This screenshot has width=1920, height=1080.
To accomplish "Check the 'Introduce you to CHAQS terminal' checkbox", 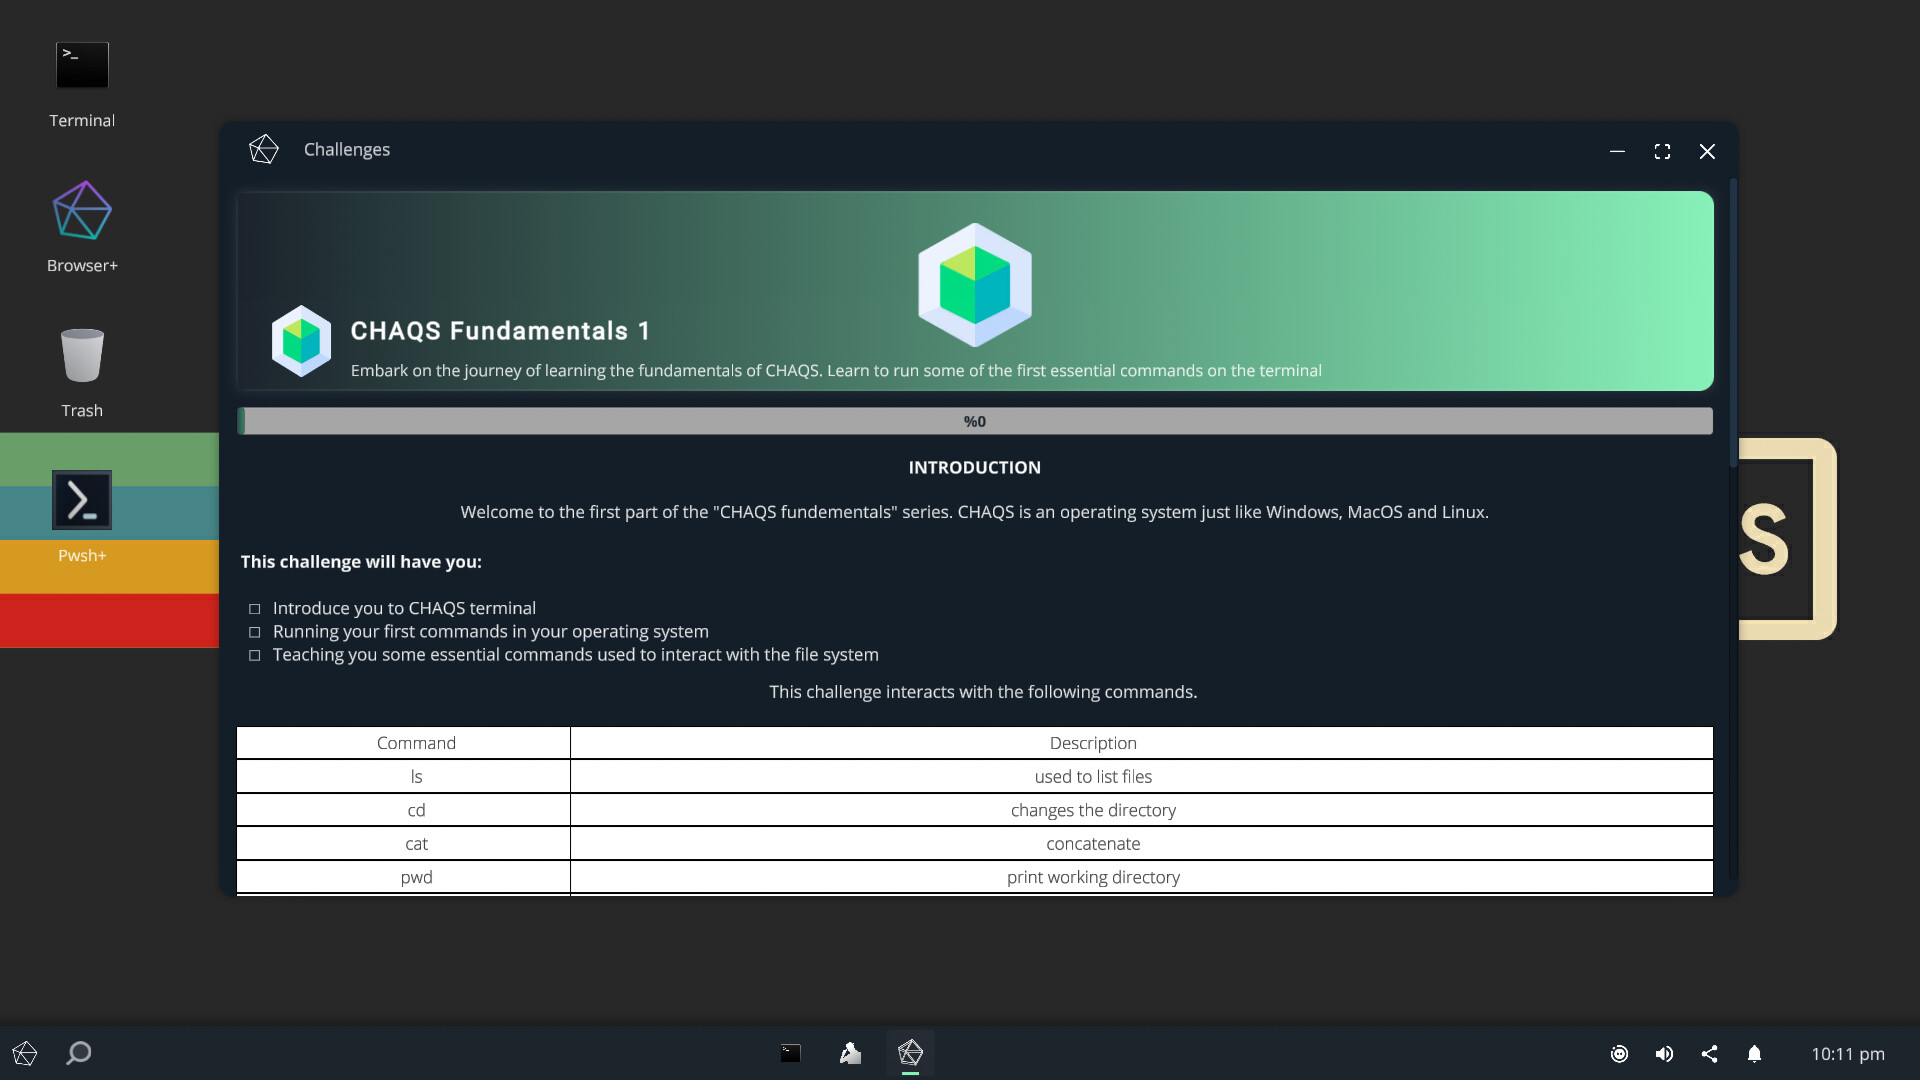I will (254, 609).
